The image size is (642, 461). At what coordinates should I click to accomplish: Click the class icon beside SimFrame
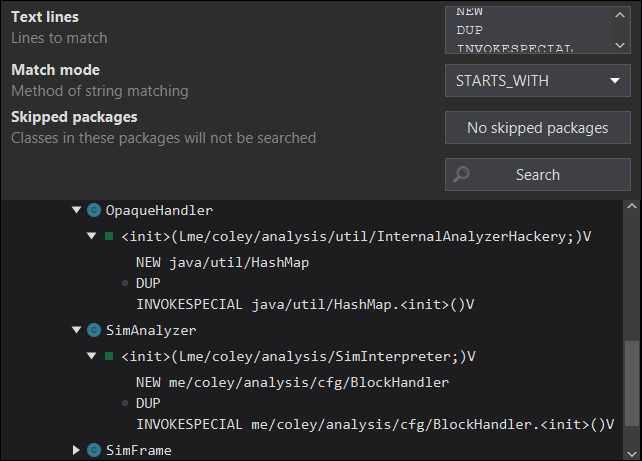click(94, 450)
